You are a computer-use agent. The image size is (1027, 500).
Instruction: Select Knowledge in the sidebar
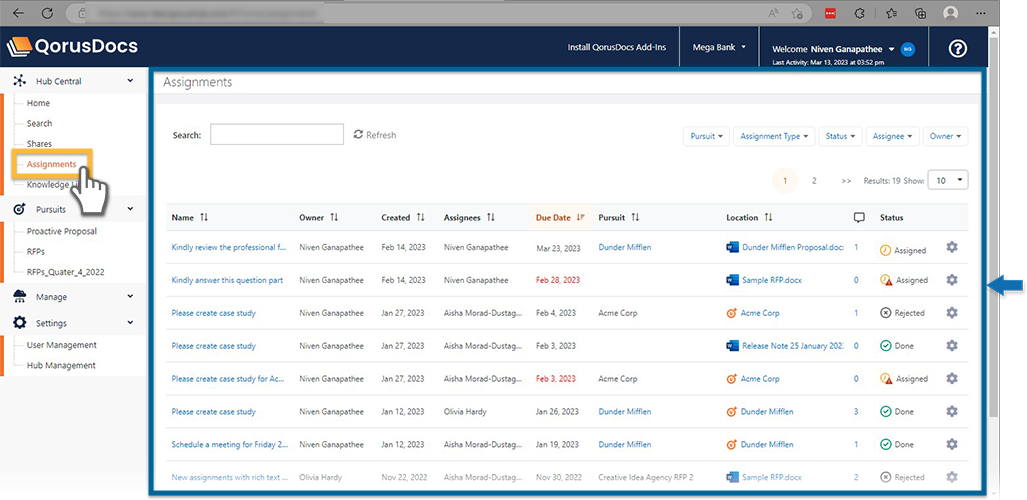tap(48, 185)
